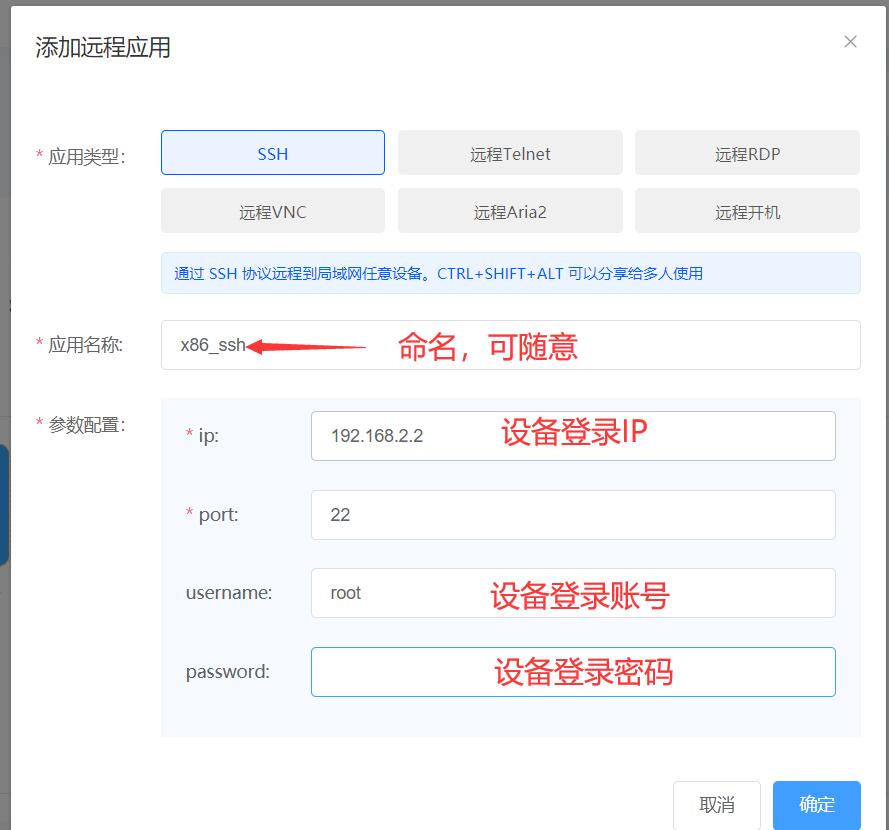
Task: Click the port input with value 22
Action: pyautogui.click(x=572, y=515)
